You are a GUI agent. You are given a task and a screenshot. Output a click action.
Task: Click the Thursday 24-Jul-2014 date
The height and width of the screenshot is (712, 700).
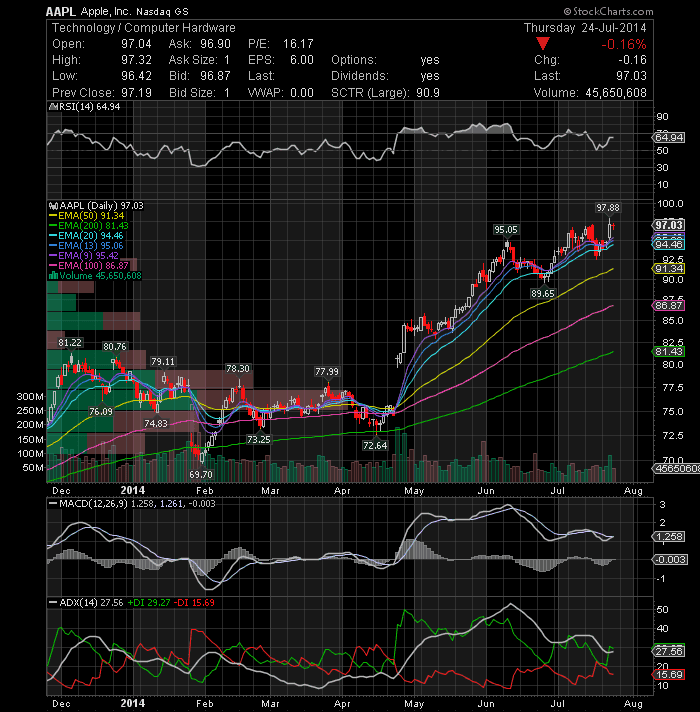pos(585,28)
